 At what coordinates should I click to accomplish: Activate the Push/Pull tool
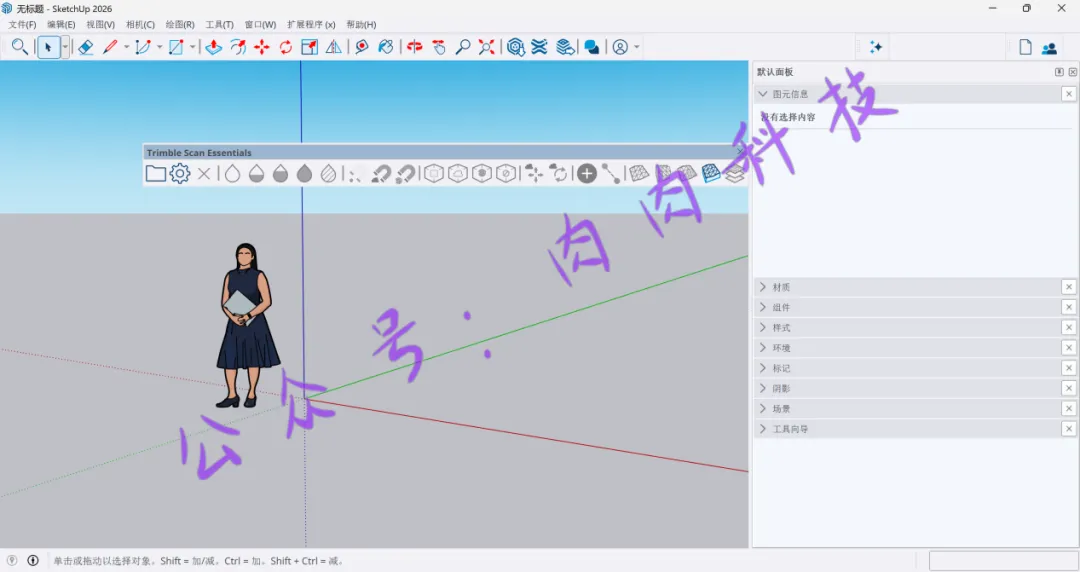click(214, 47)
